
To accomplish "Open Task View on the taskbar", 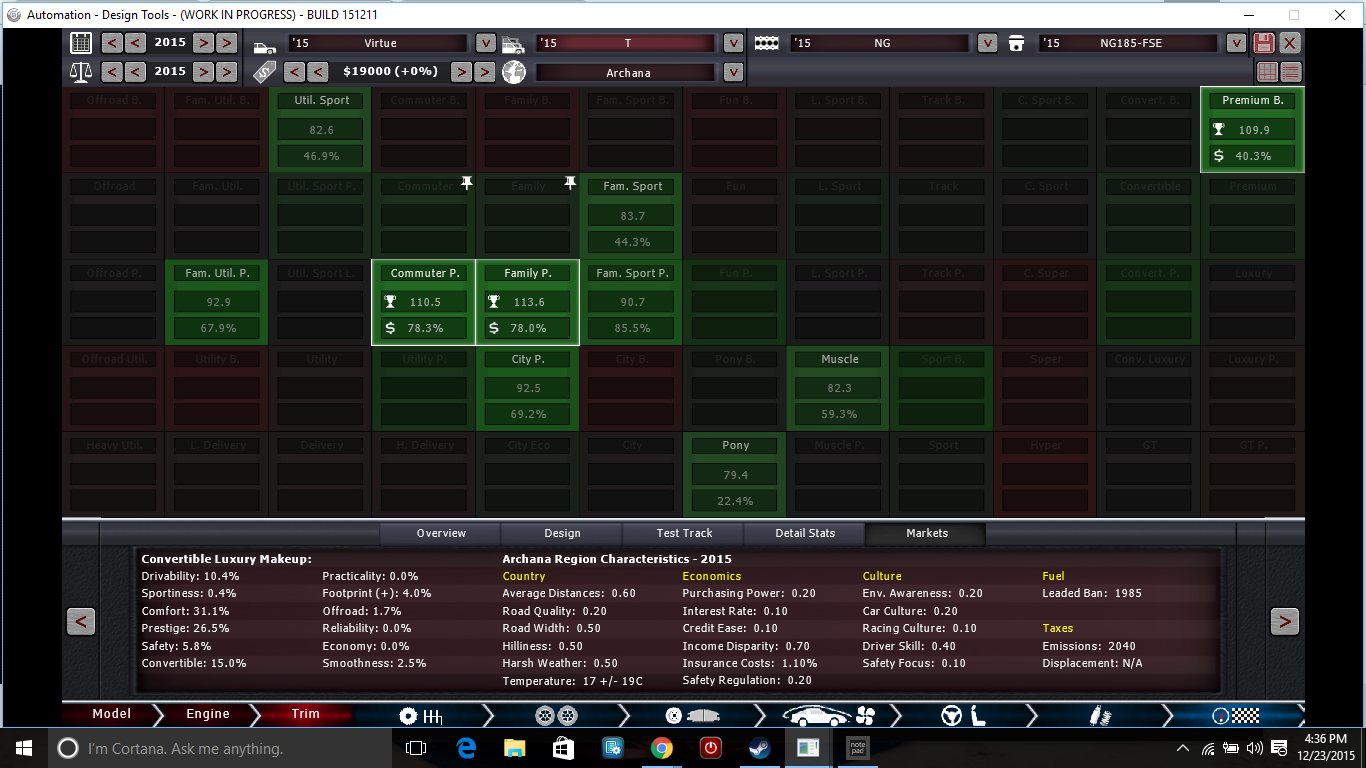I will tap(416, 748).
